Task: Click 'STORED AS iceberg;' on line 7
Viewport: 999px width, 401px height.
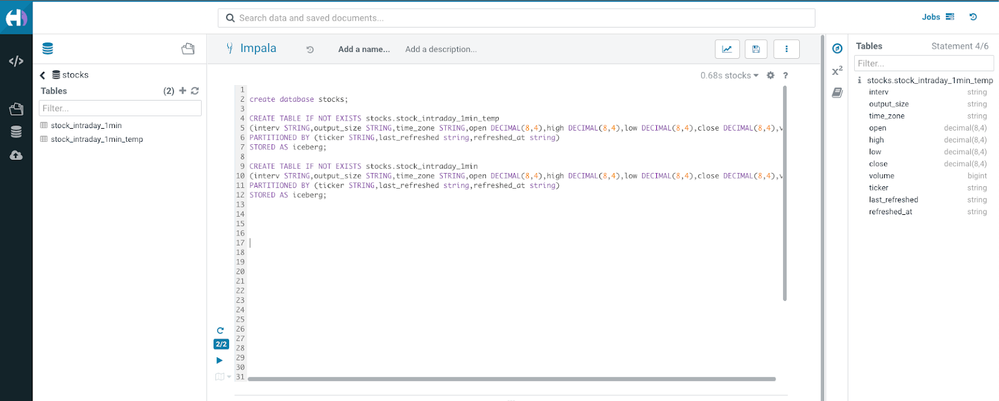Action: coord(287,147)
